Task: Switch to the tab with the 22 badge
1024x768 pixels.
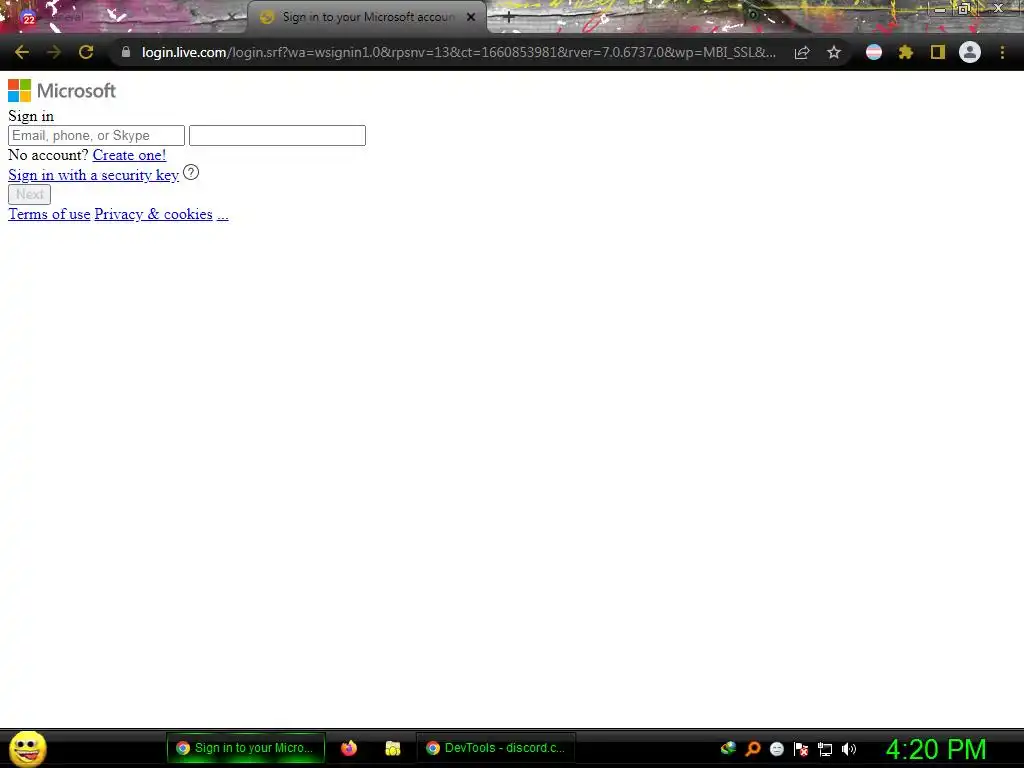Action: pyautogui.click(x=124, y=18)
